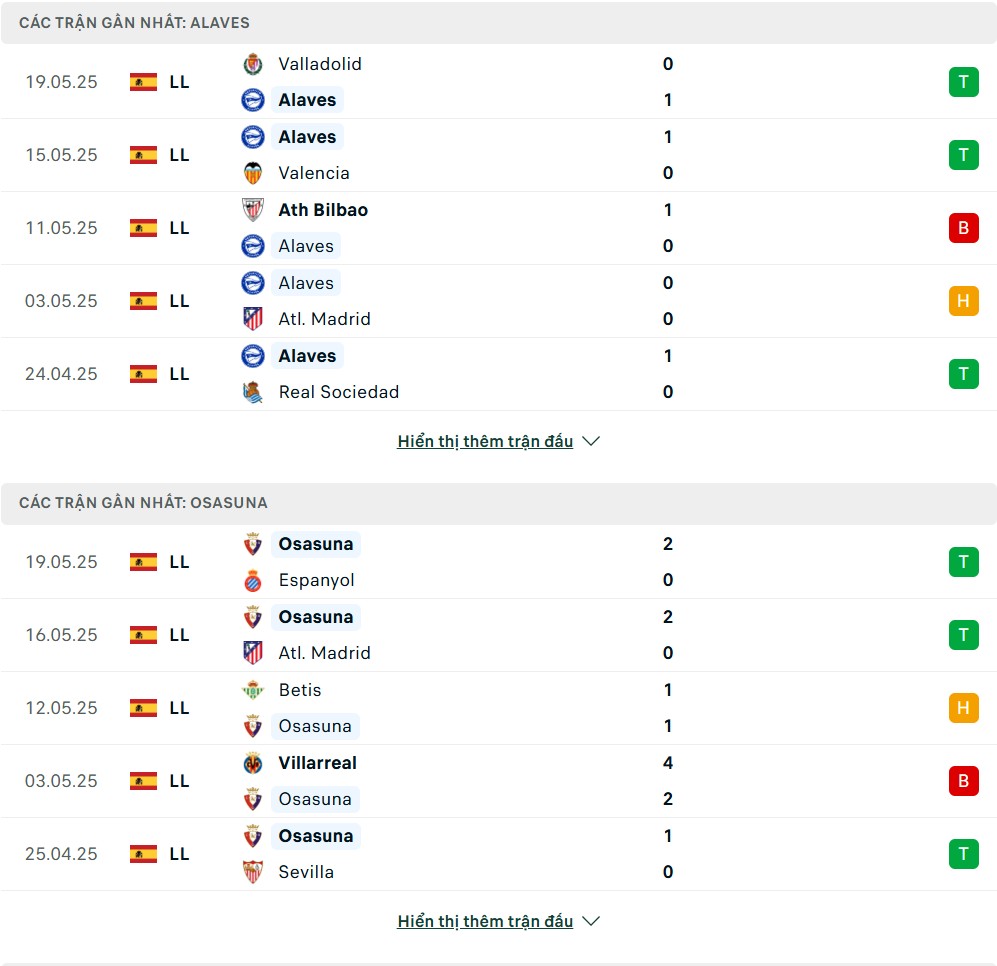Click the Real Sociedad crest icon

coord(253,392)
